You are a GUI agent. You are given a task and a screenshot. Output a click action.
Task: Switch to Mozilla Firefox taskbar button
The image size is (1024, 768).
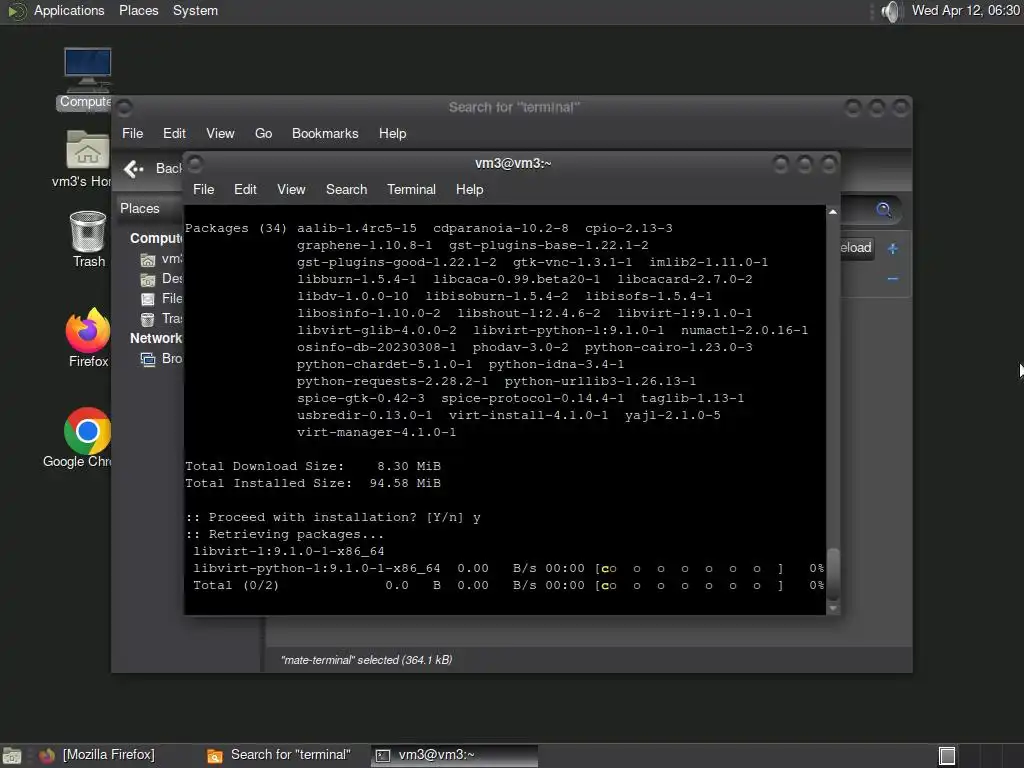click(98, 755)
